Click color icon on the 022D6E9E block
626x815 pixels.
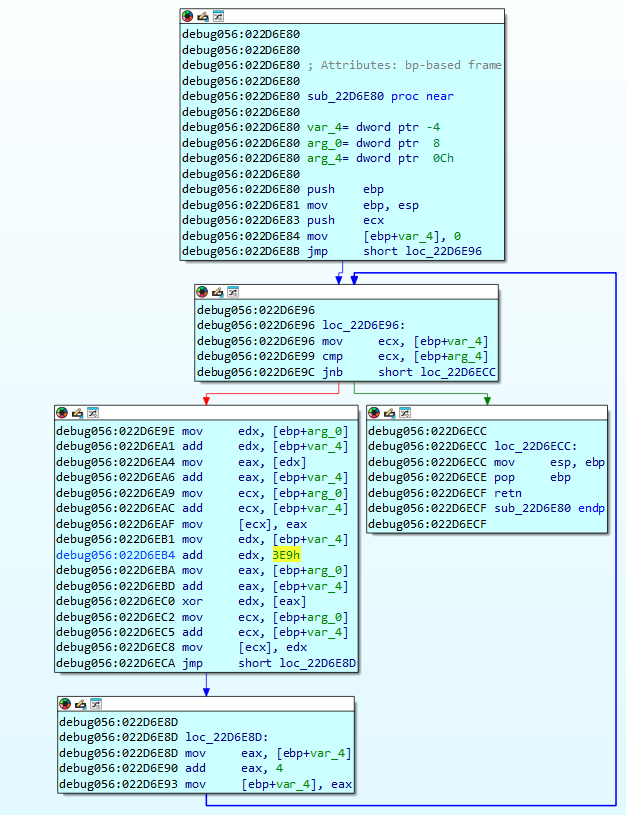(x=62, y=413)
